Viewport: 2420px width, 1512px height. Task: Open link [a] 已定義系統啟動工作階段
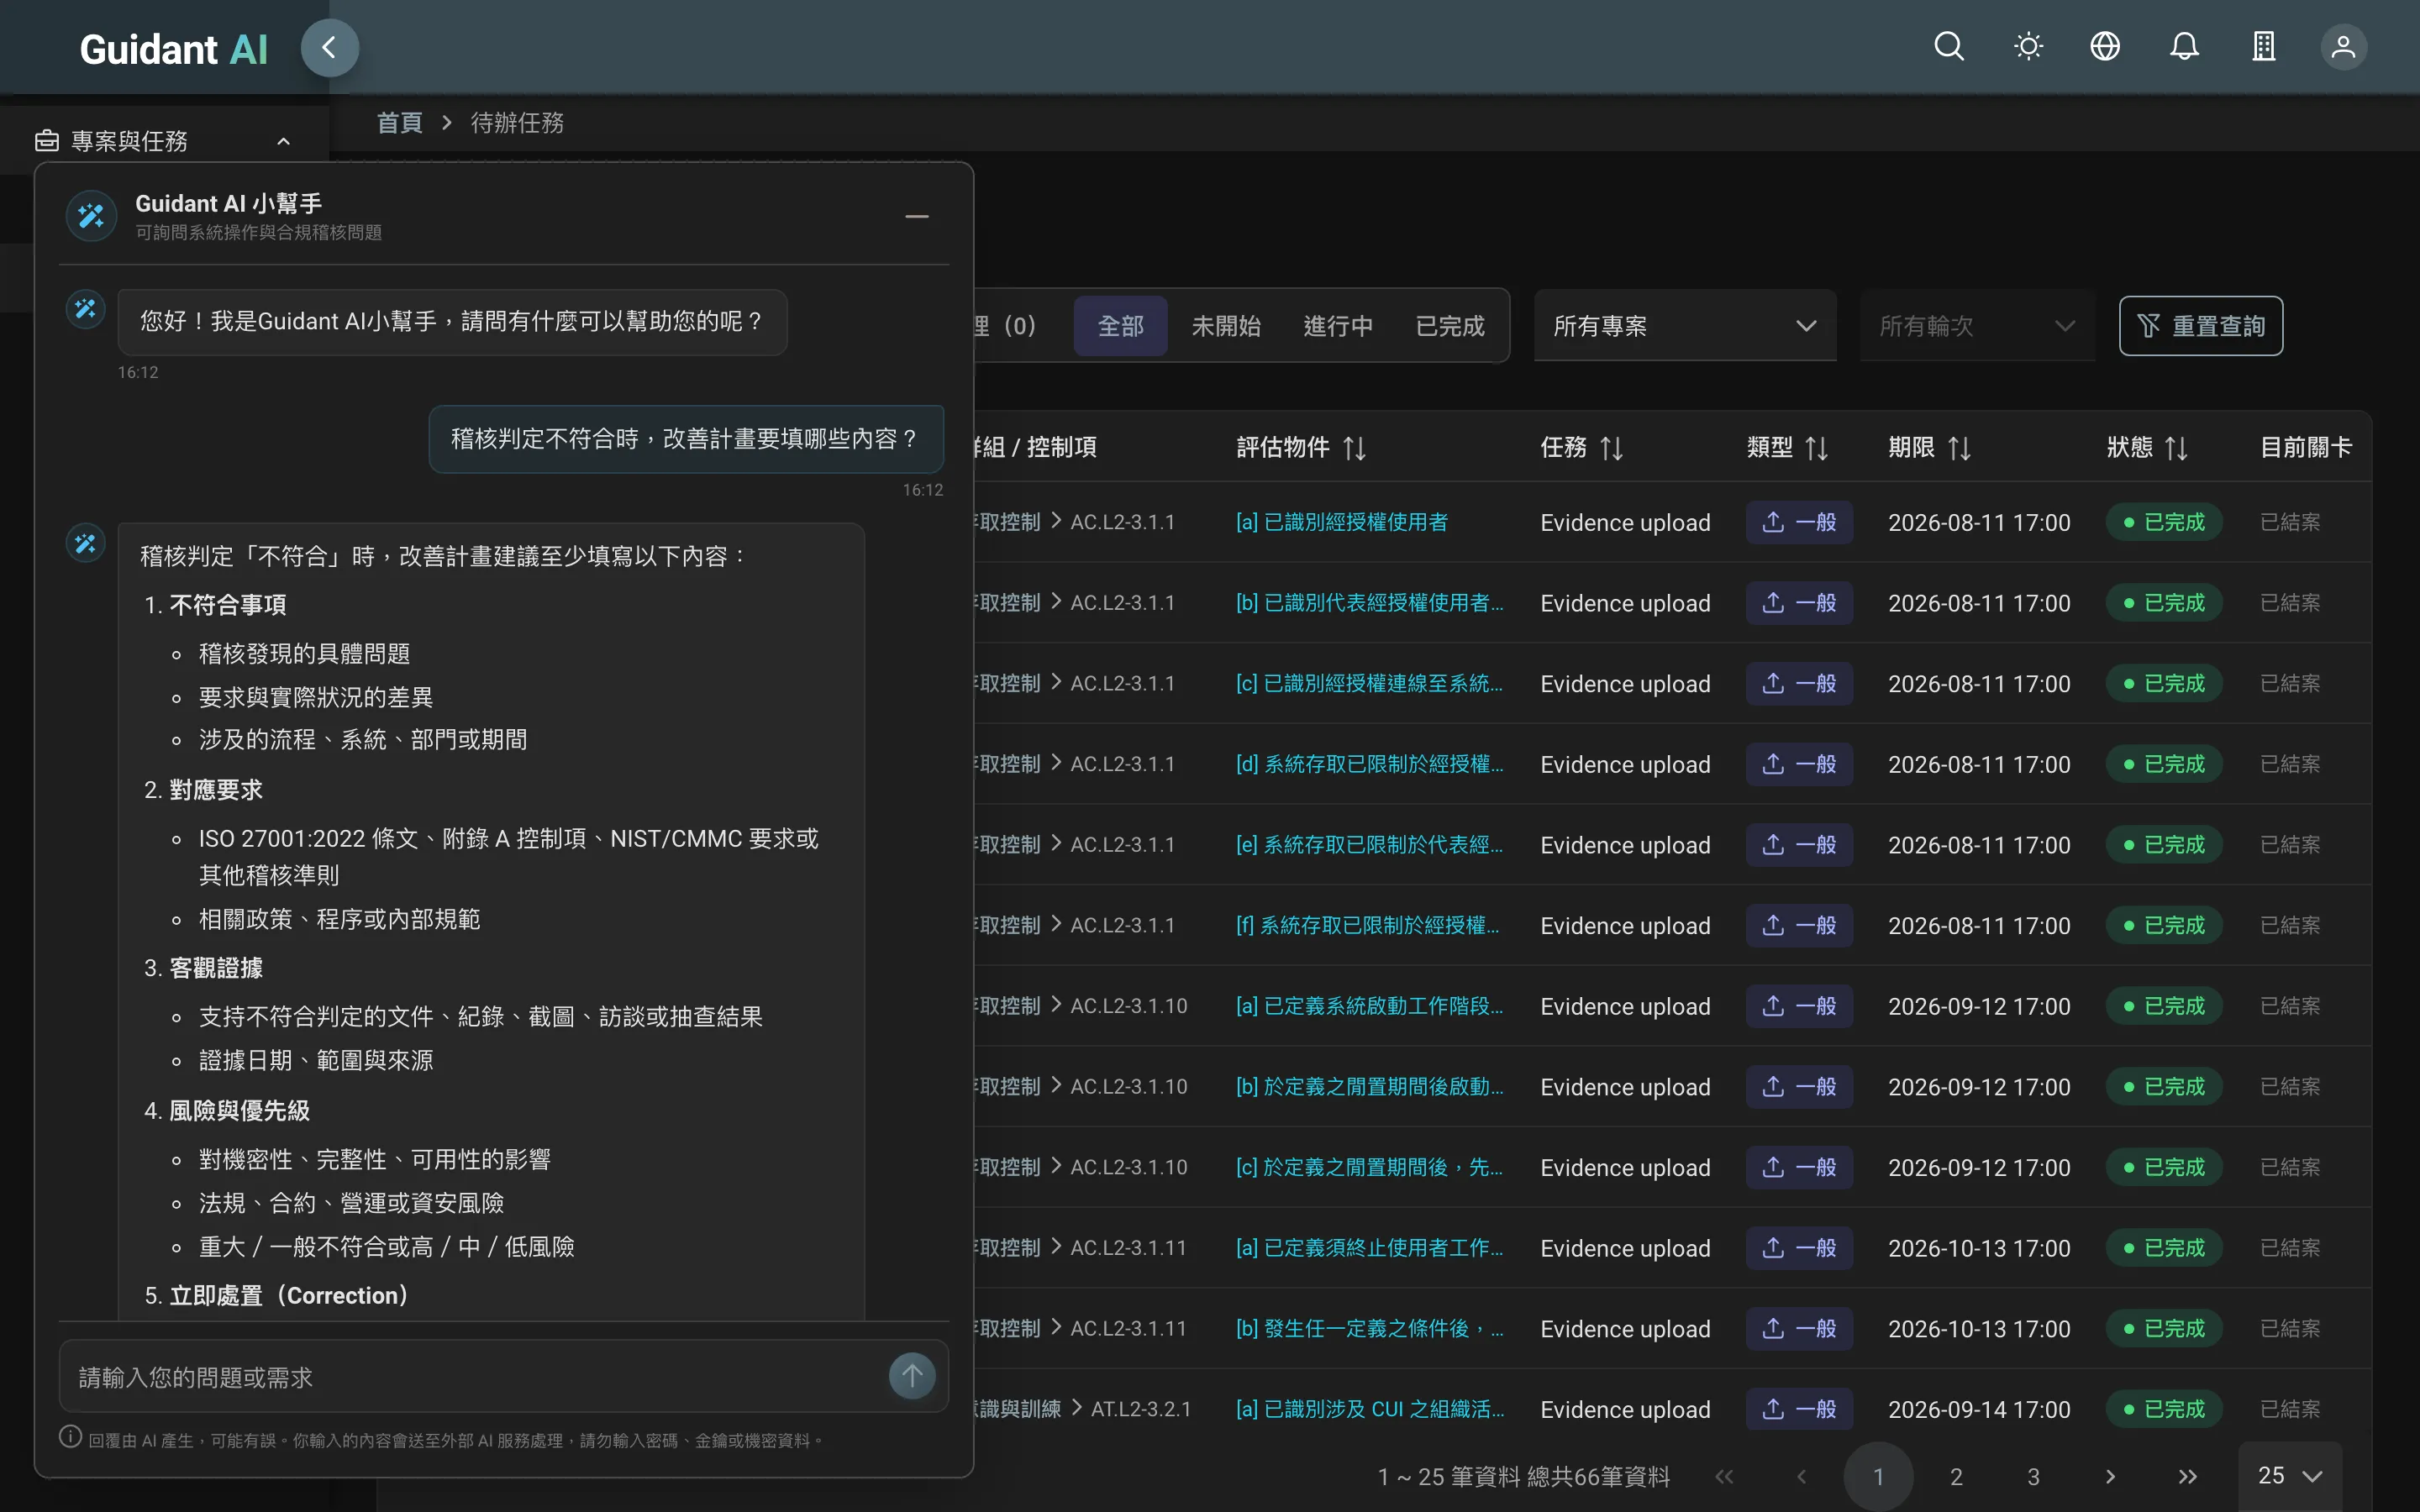coord(1370,1006)
